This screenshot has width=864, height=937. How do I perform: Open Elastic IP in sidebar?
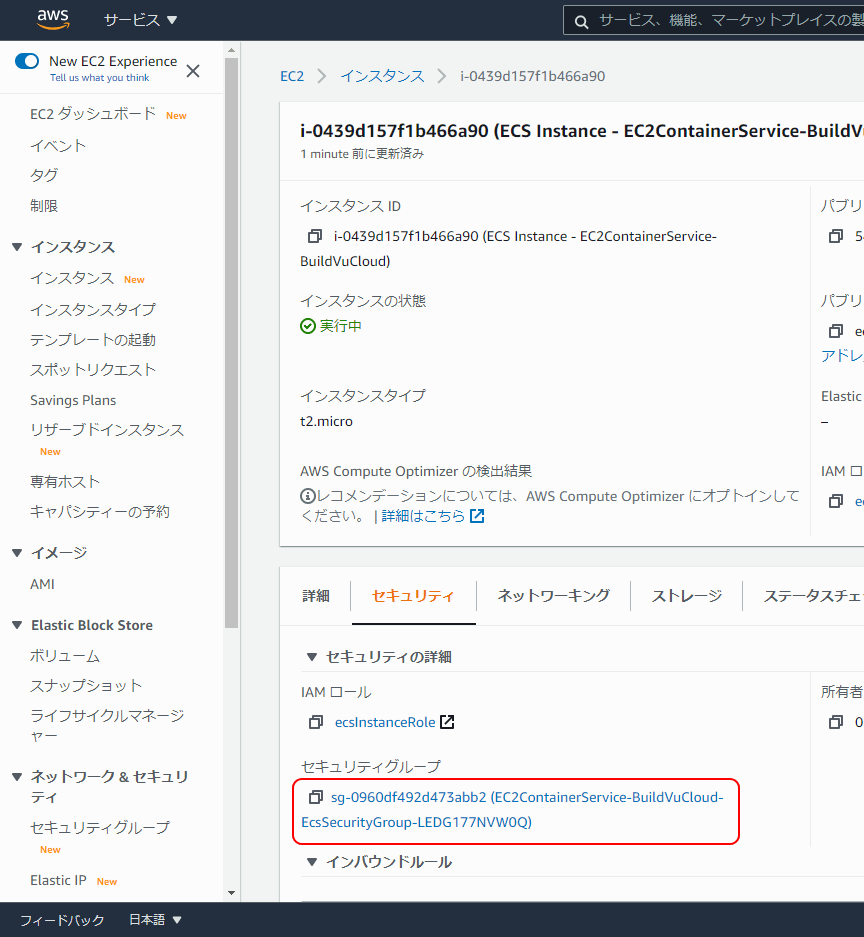58,880
